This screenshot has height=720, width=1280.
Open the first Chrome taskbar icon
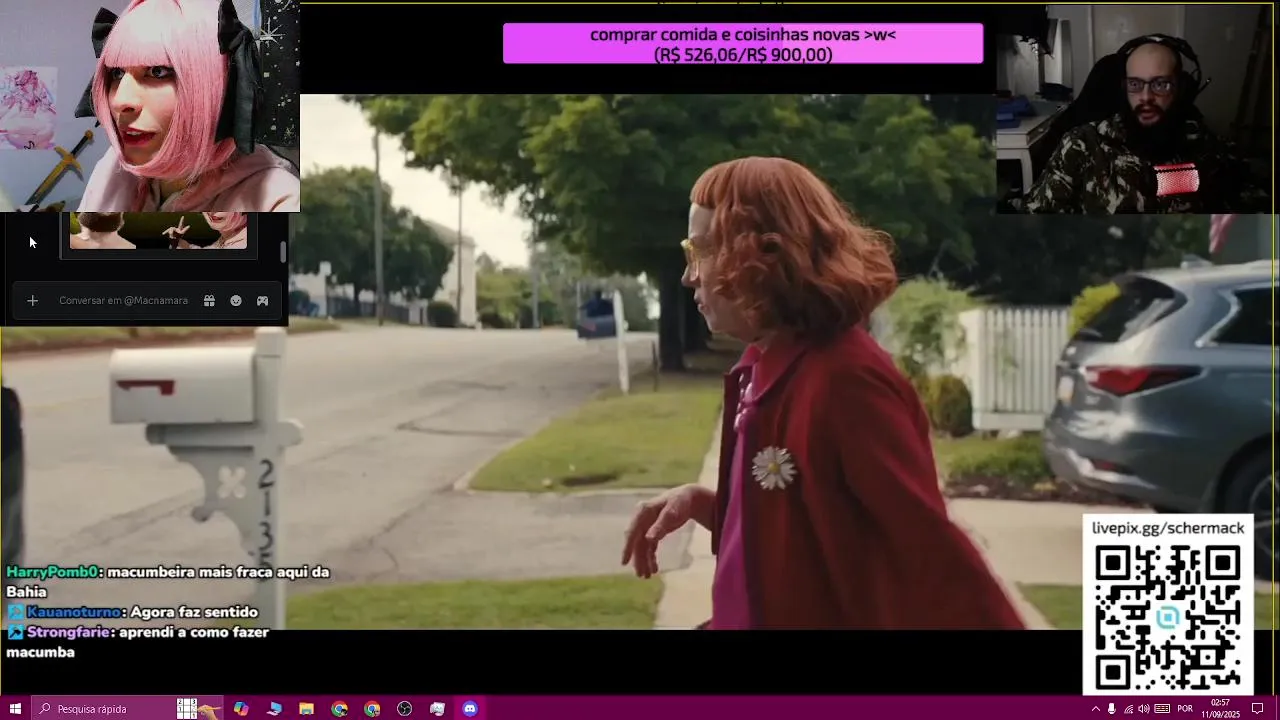[x=340, y=709]
